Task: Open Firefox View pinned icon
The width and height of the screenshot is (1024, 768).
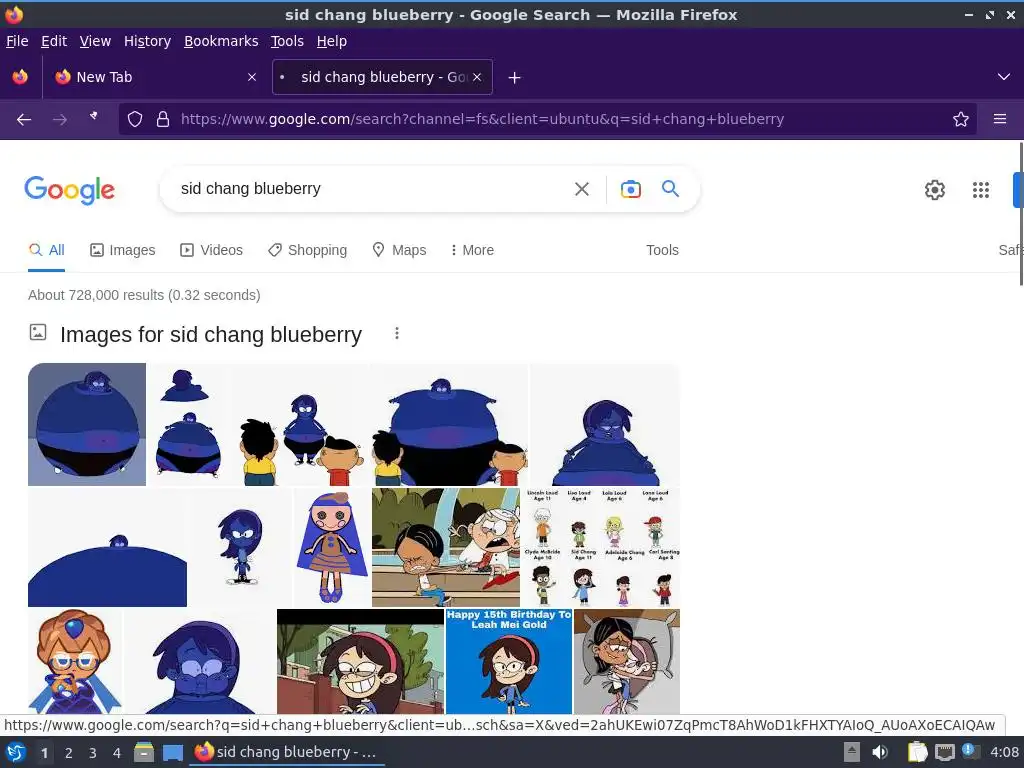Action: [x=20, y=77]
